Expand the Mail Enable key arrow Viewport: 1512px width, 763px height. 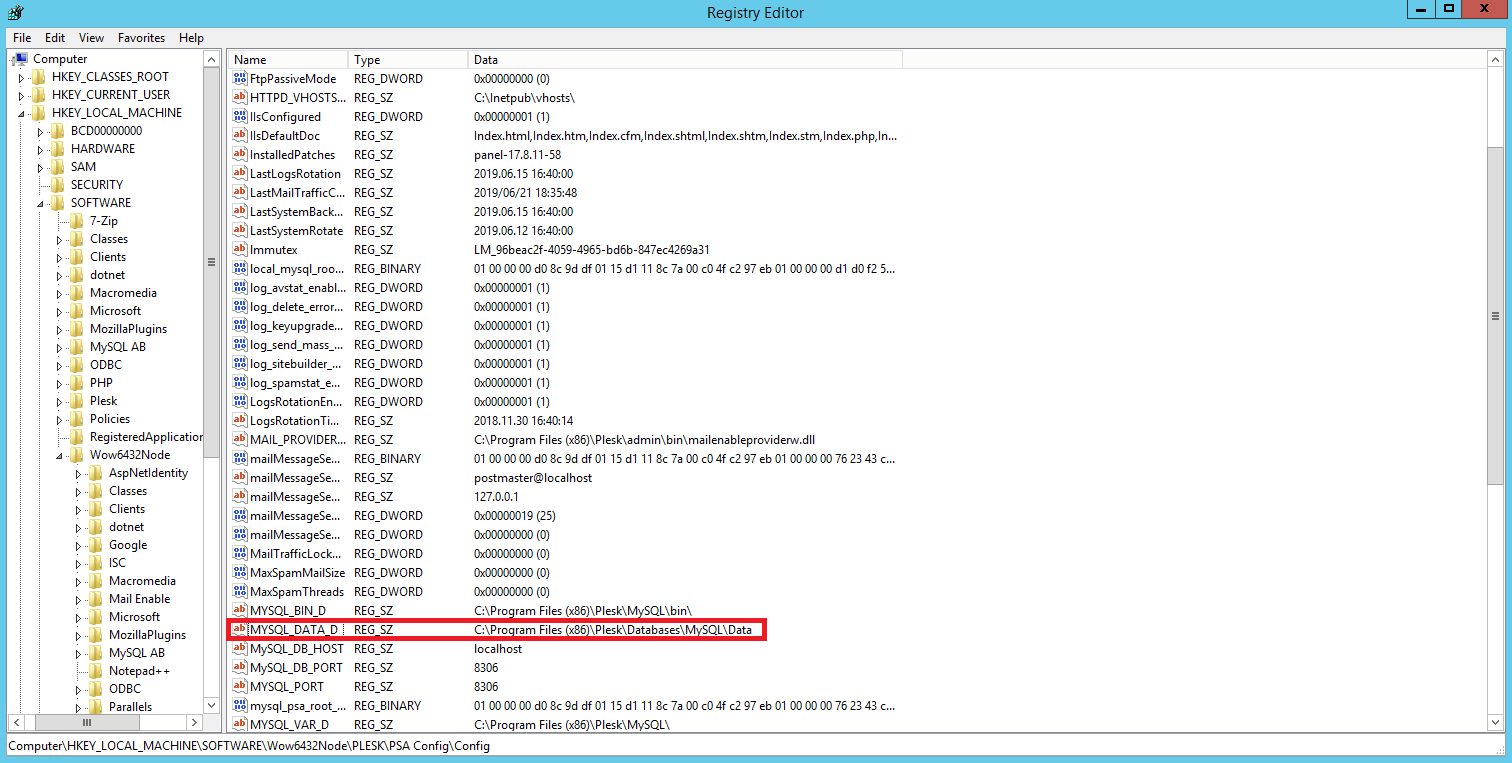78,599
